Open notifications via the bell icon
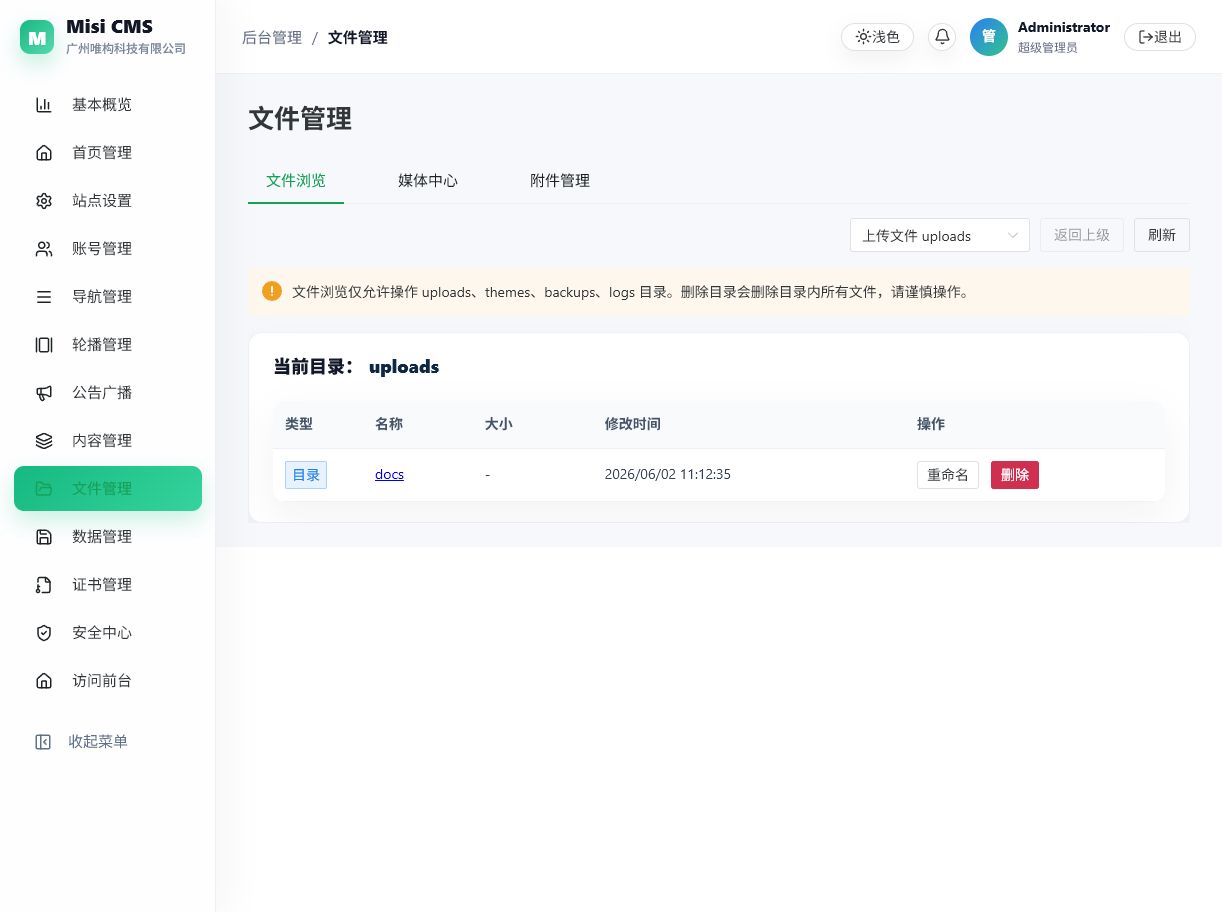The height and width of the screenshot is (912, 1222). pos(942,37)
